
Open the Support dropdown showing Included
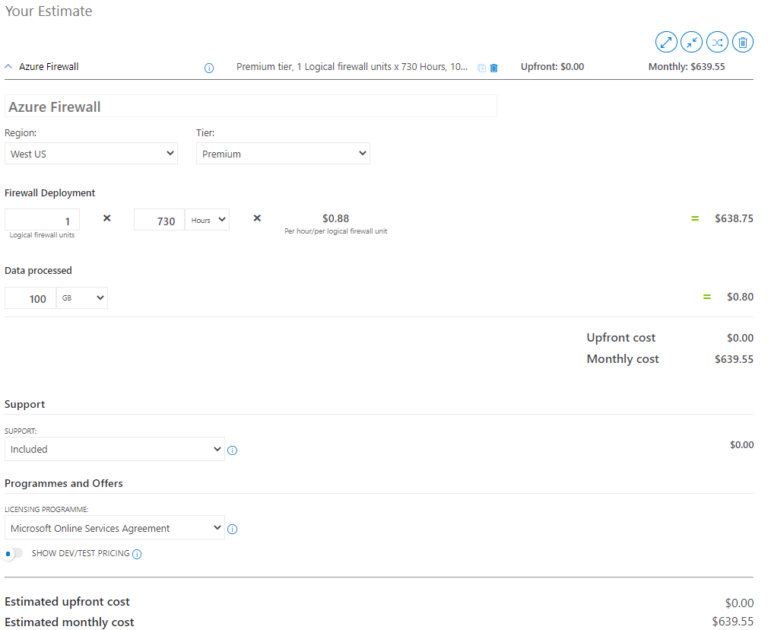(x=115, y=449)
